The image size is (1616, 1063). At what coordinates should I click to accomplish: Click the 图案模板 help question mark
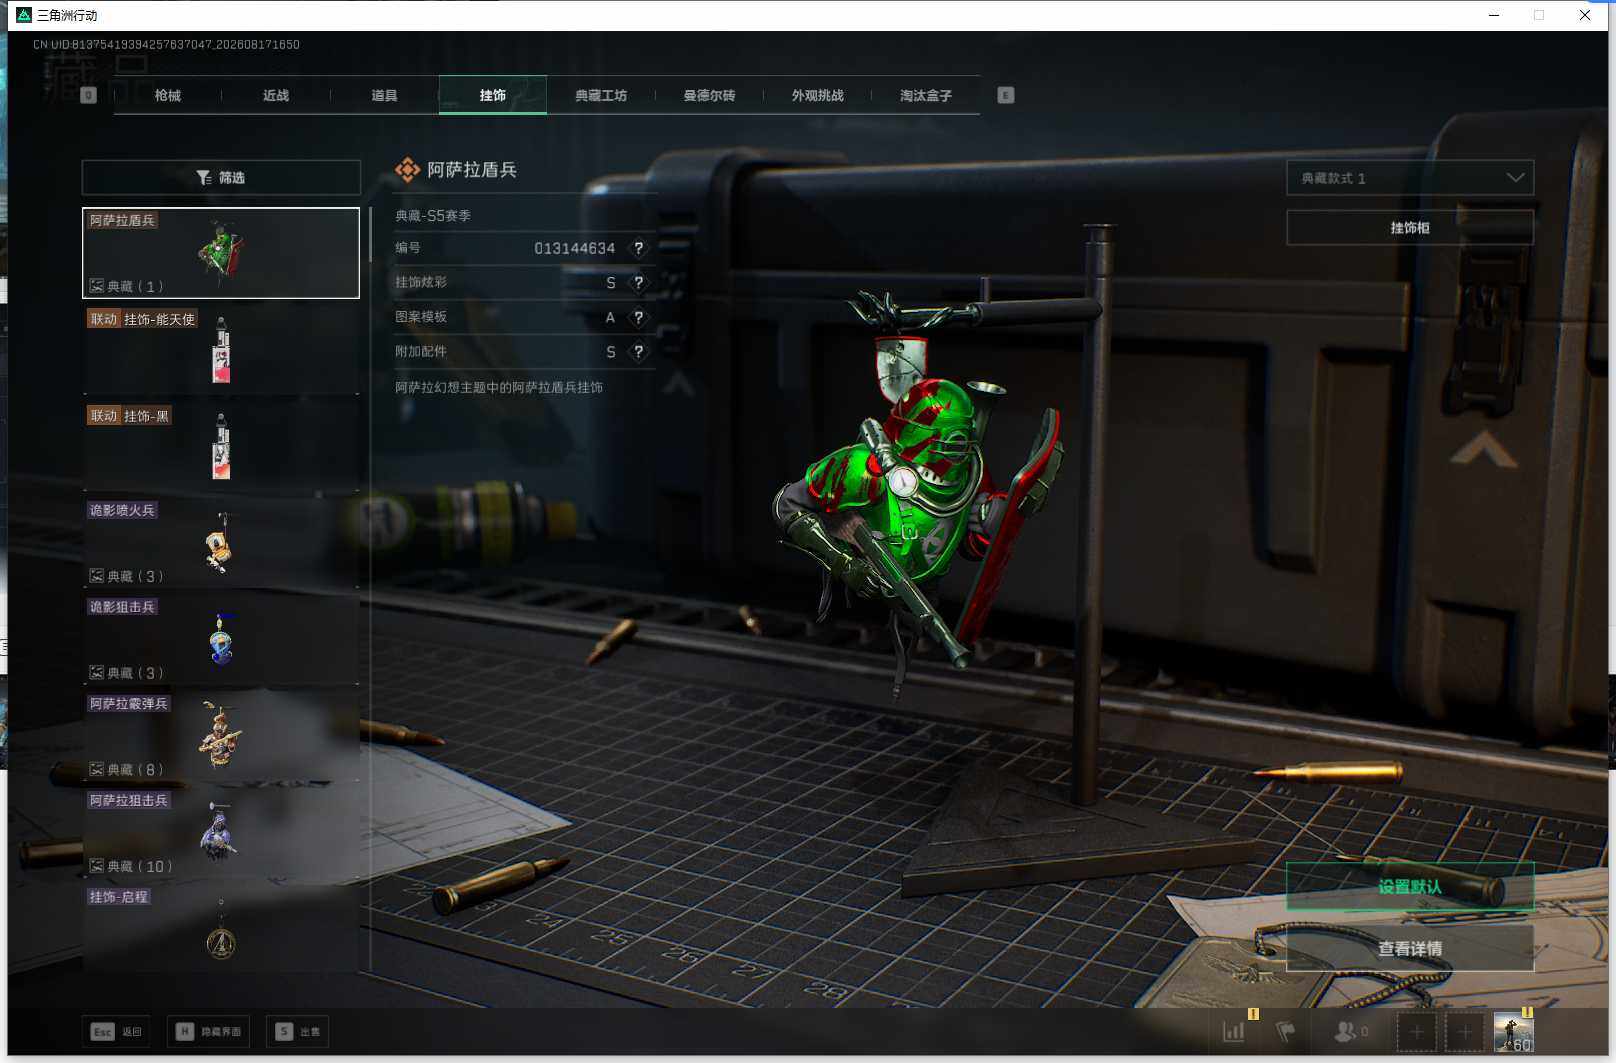coord(638,317)
